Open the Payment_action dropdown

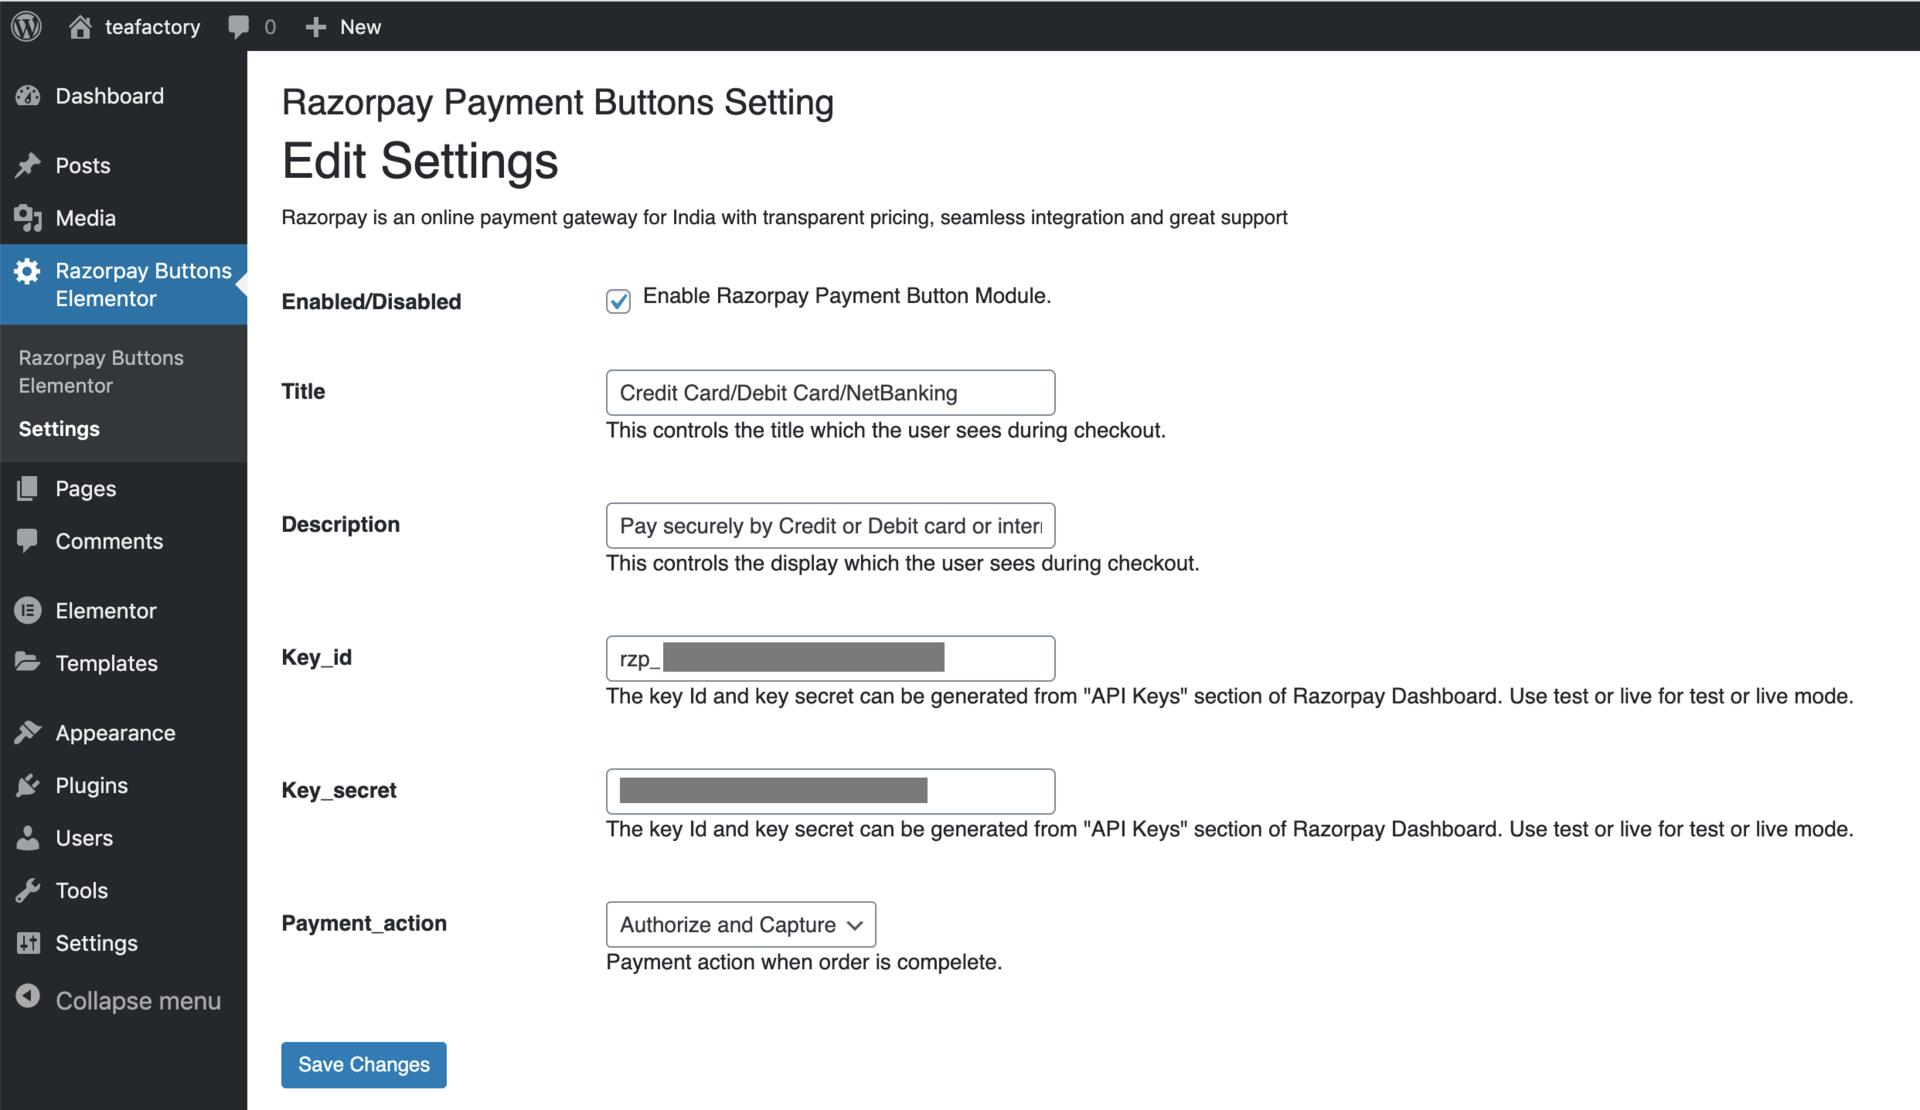click(741, 924)
